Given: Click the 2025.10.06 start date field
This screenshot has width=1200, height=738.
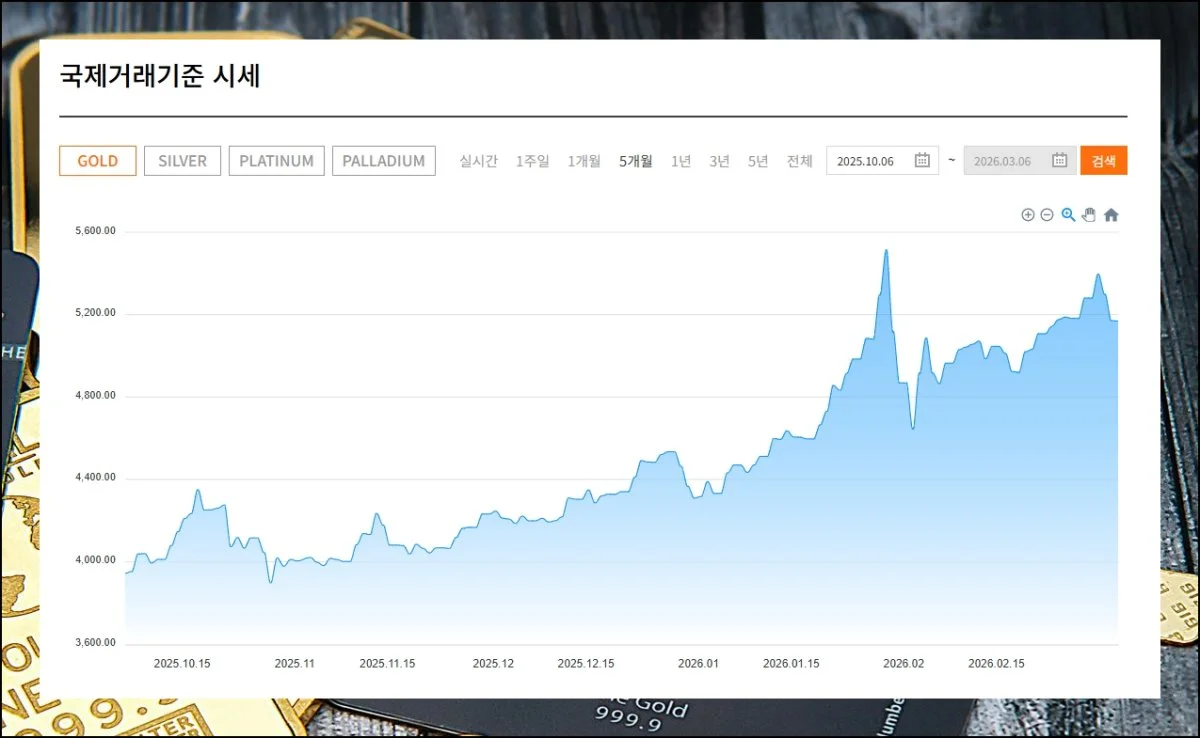Looking at the screenshot, I should 870,161.
